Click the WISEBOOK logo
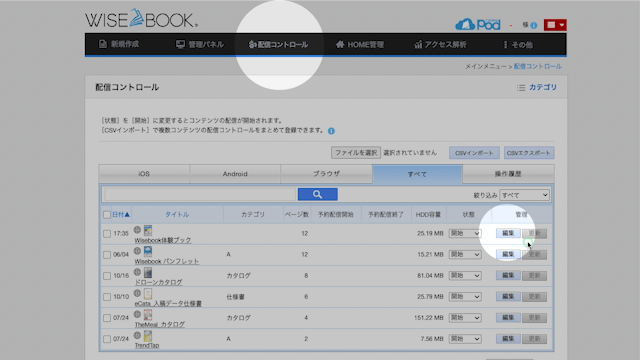640x360 pixels. pyautogui.click(x=141, y=19)
